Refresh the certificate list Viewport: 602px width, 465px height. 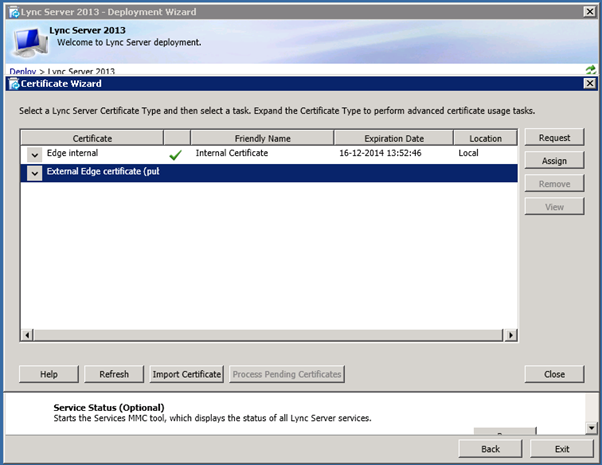(x=114, y=374)
